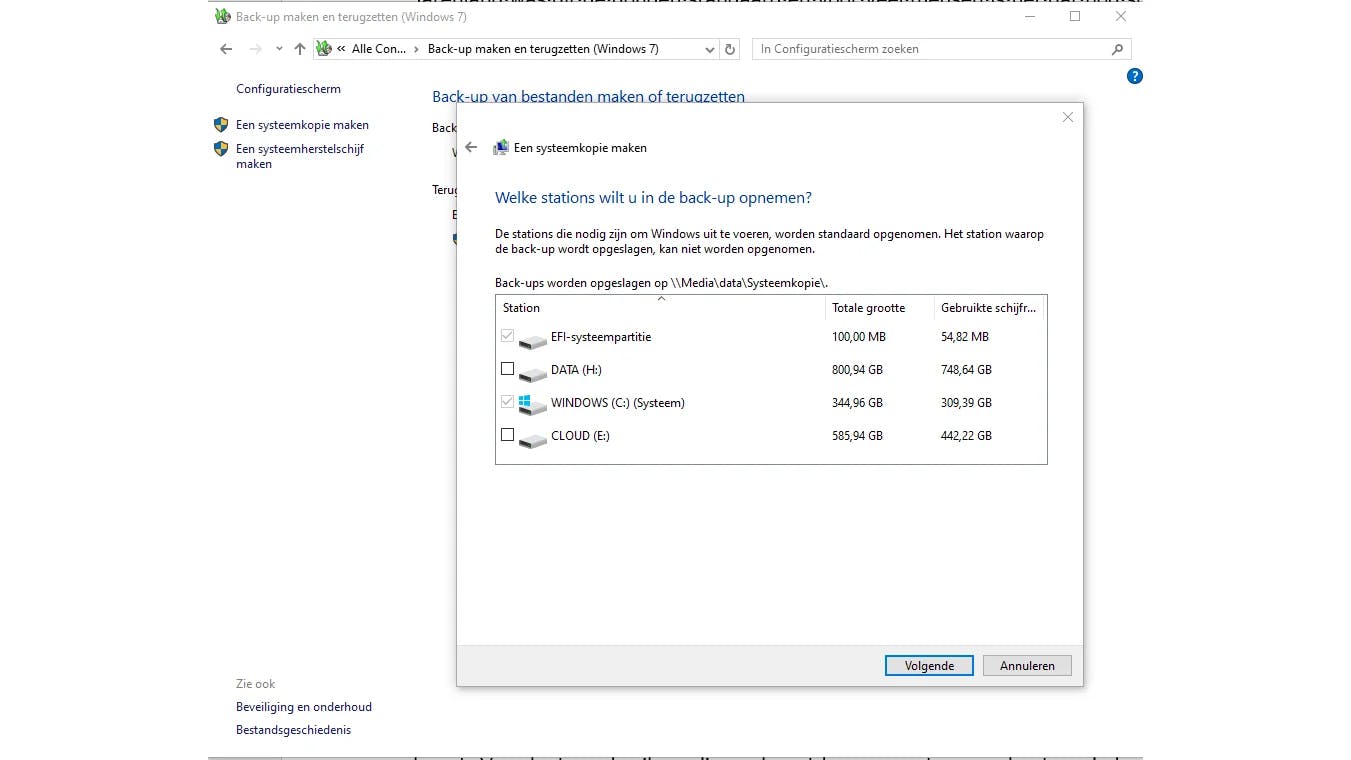
Task: Click the 585,94 GB total size value
Action: coord(857,436)
